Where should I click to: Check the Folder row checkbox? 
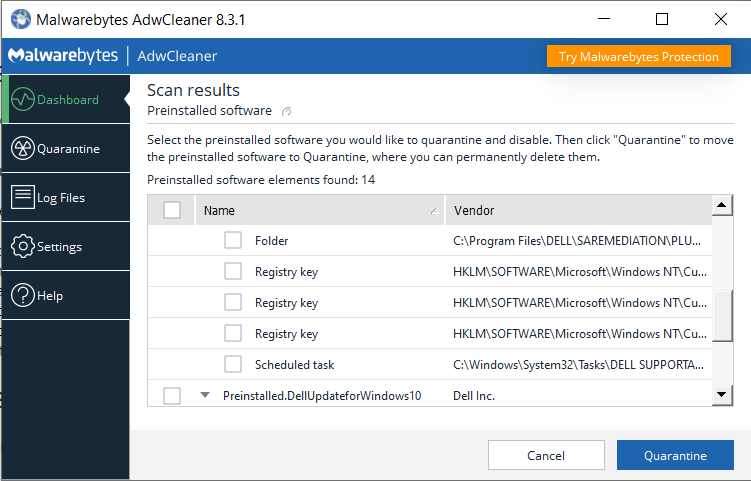point(233,240)
